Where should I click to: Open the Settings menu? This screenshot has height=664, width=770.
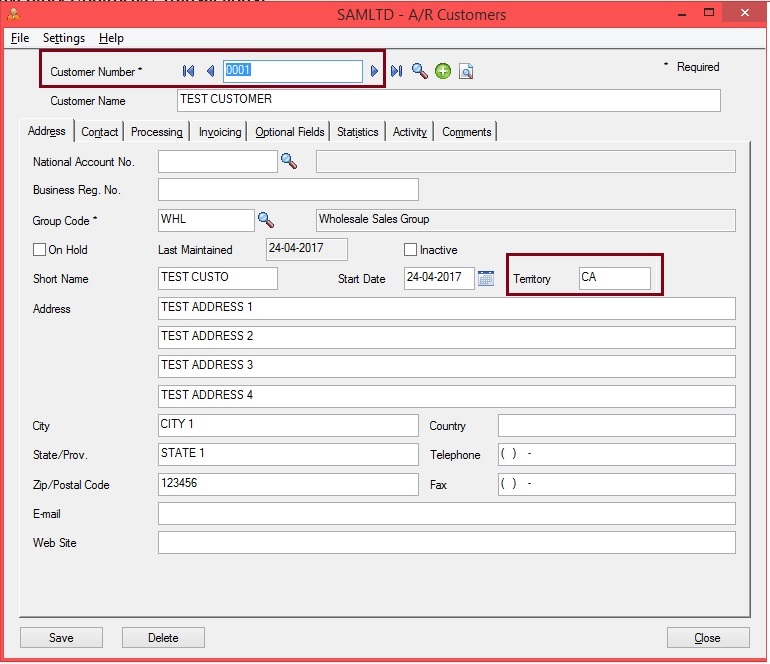click(x=64, y=38)
